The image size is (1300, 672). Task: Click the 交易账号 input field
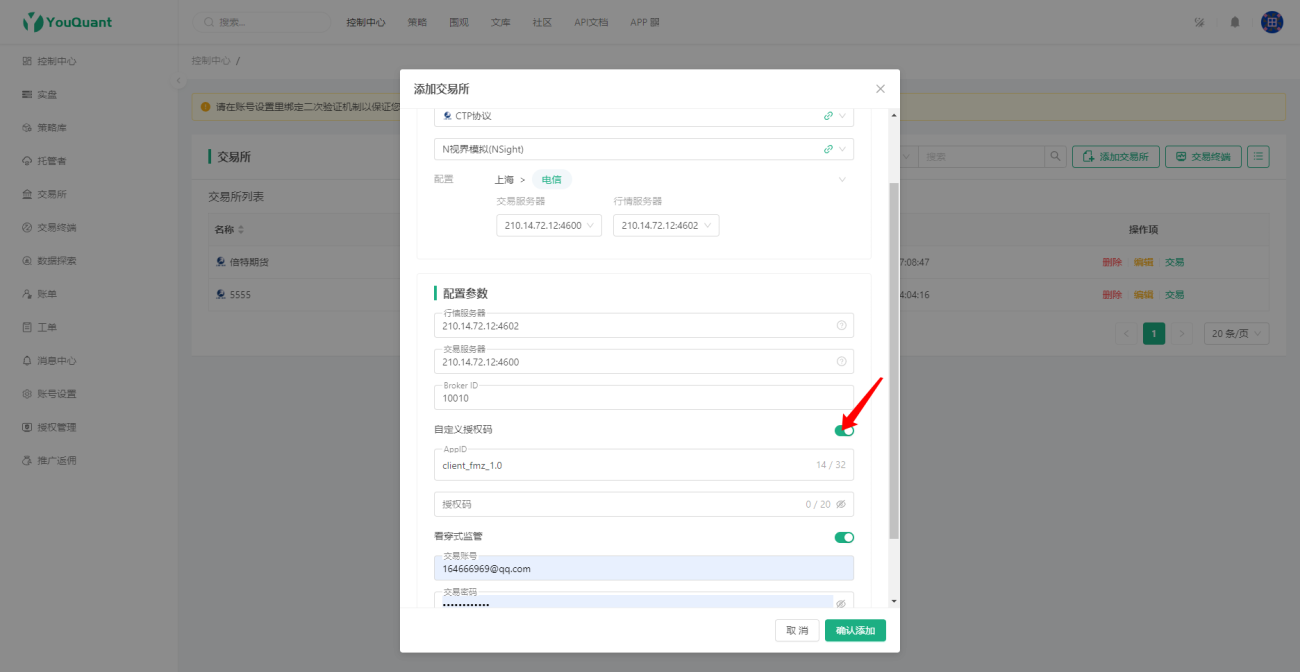[x=644, y=568]
